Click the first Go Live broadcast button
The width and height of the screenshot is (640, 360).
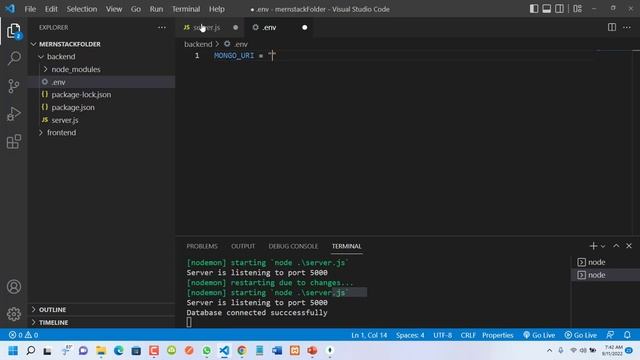click(539, 335)
